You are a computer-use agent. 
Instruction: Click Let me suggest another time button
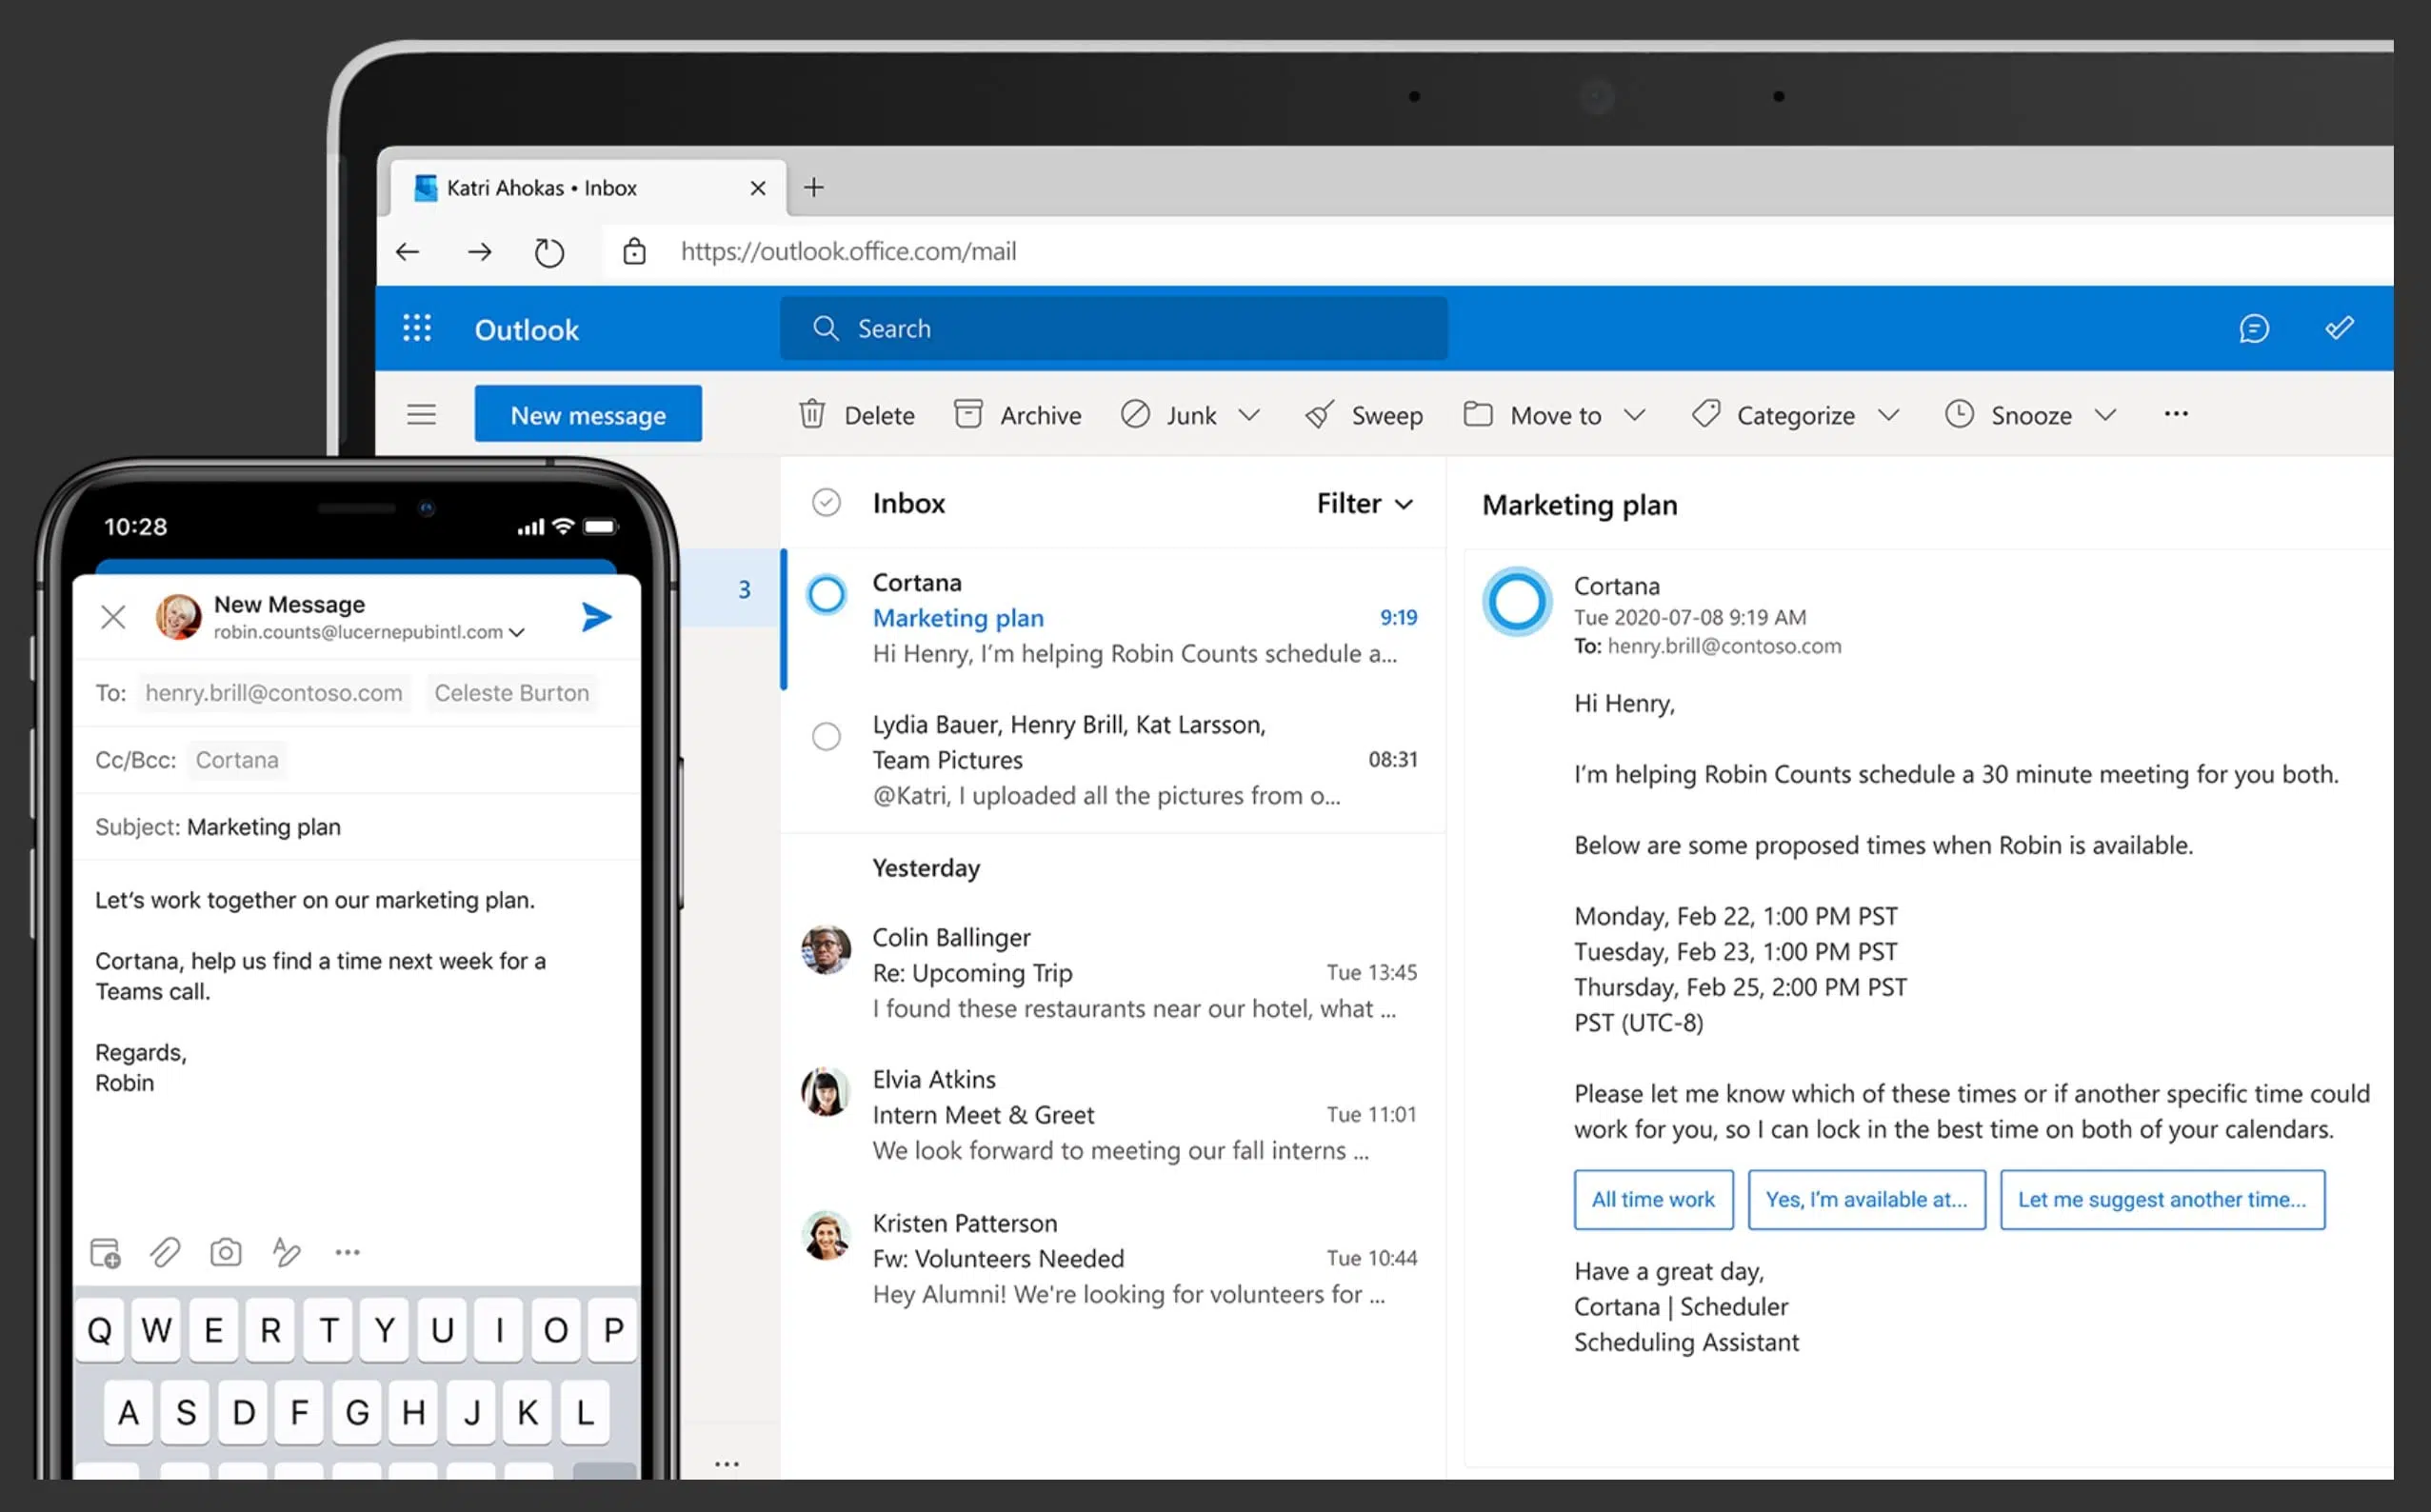(x=2162, y=1199)
